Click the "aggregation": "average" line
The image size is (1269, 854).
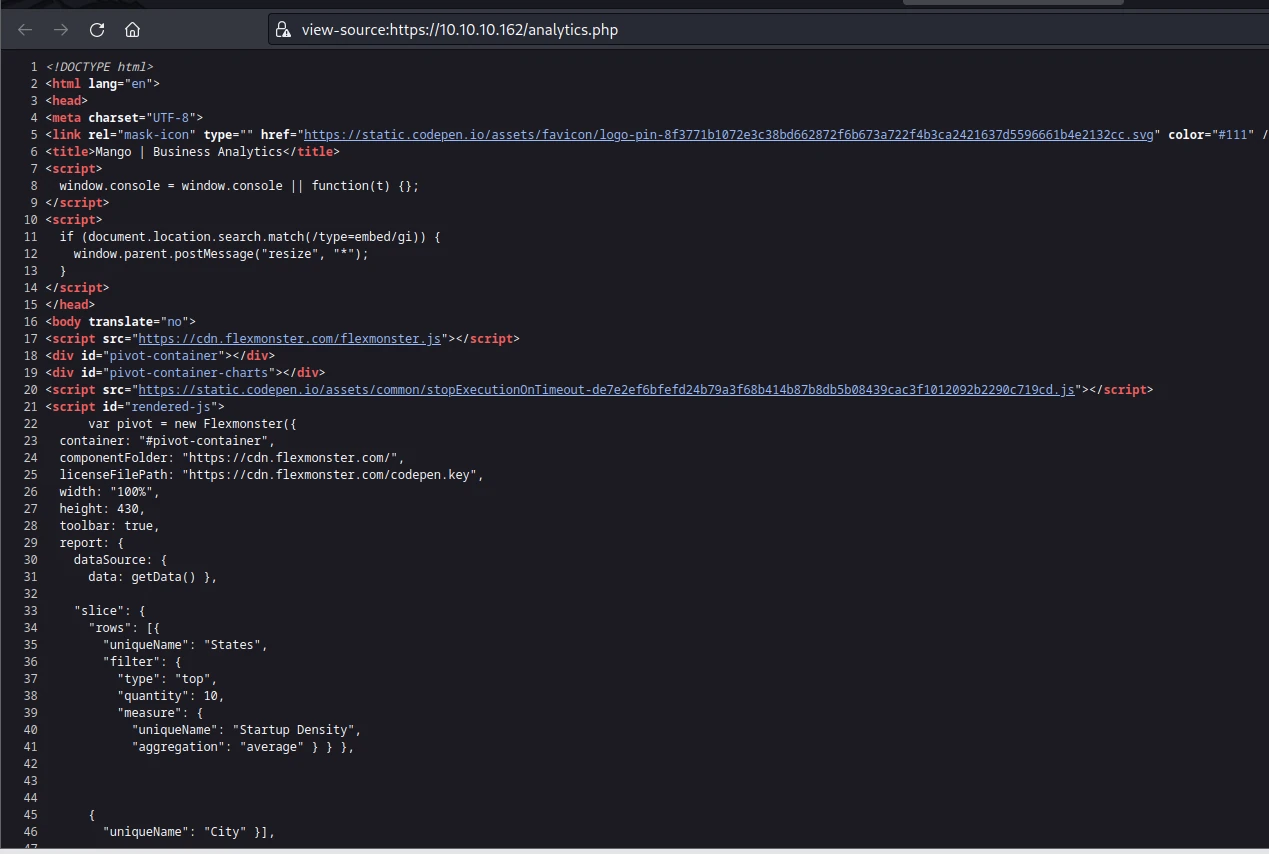(243, 746)
